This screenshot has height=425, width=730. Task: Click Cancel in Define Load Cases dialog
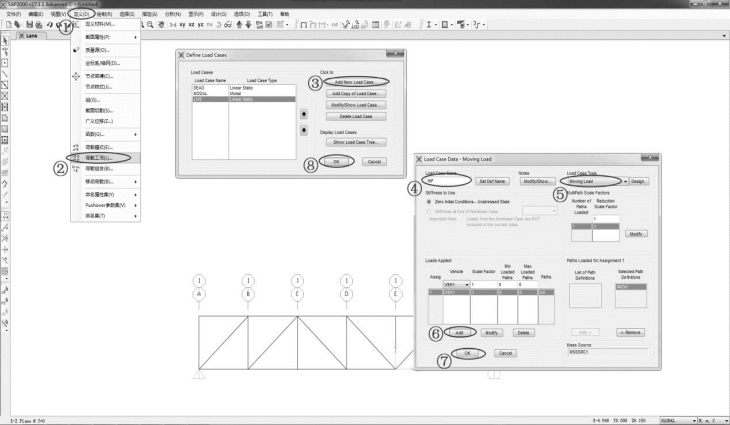point(374,162)
